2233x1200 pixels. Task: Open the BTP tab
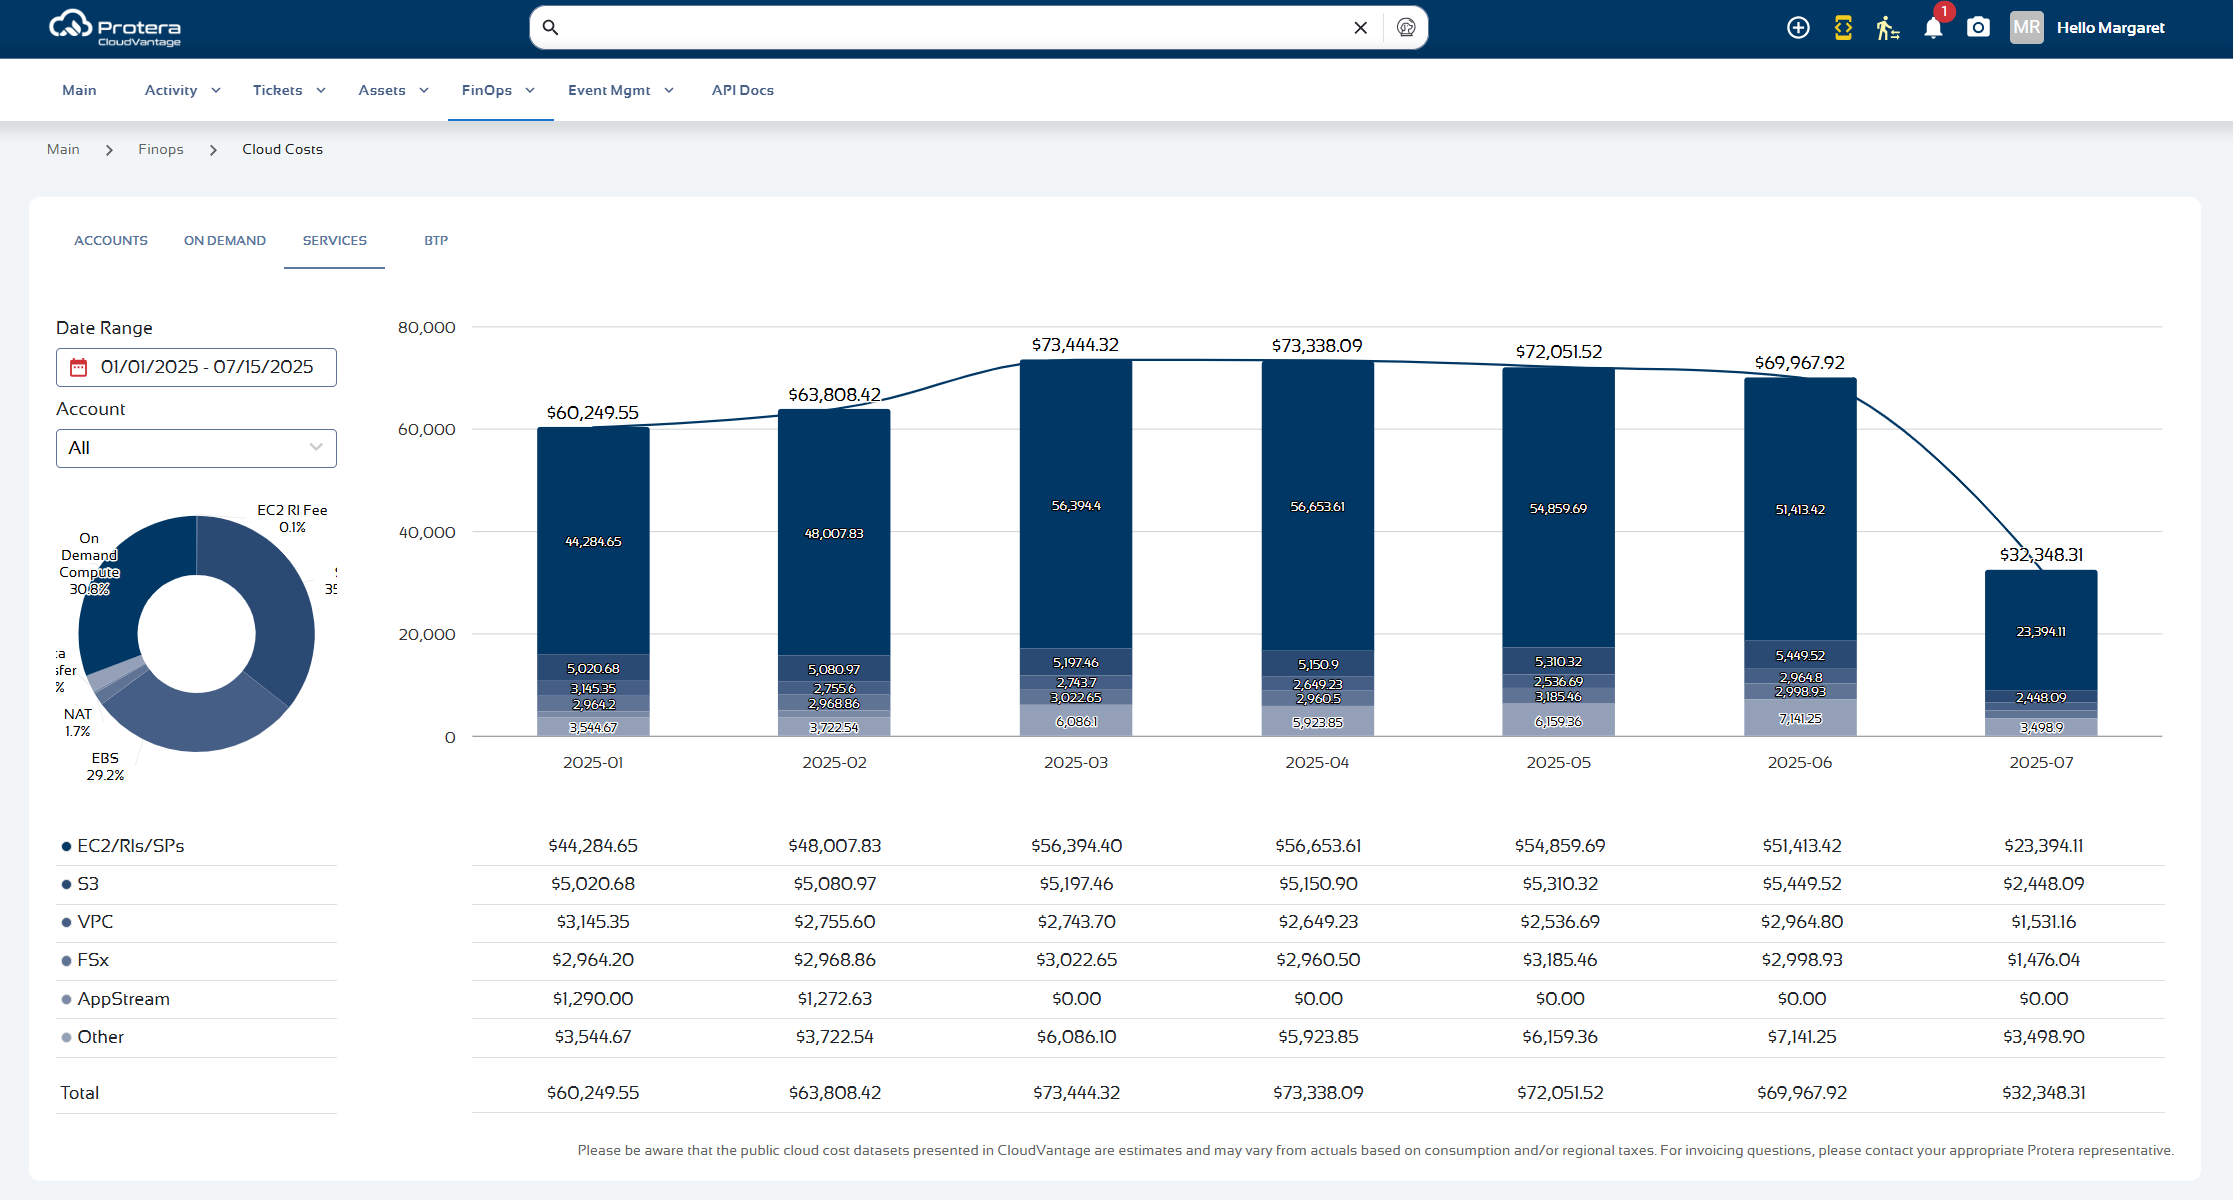tap(436, 241)
